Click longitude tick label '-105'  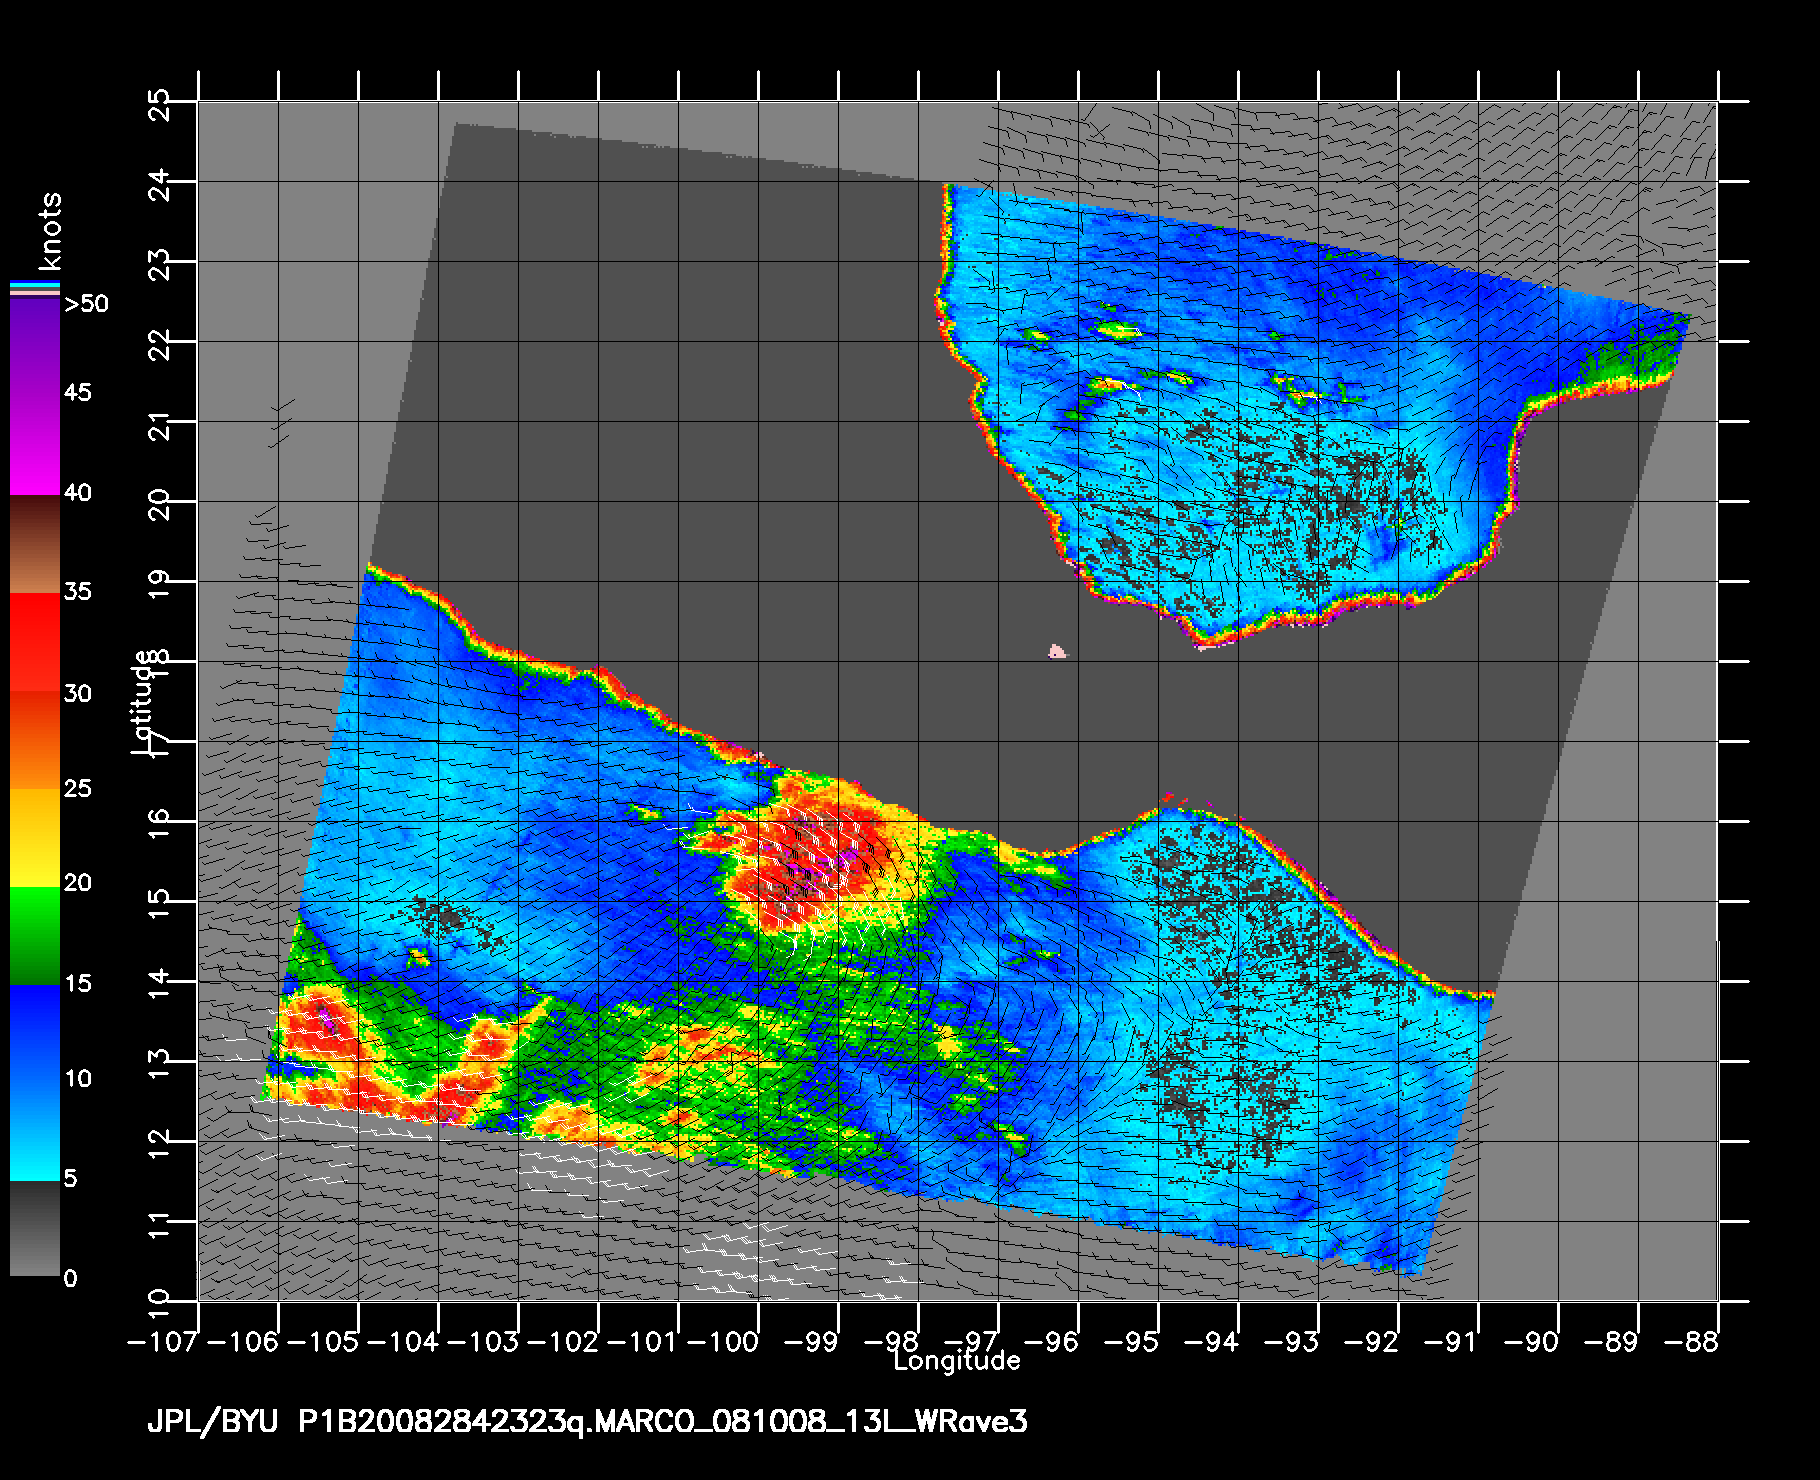coord(325,1341)
